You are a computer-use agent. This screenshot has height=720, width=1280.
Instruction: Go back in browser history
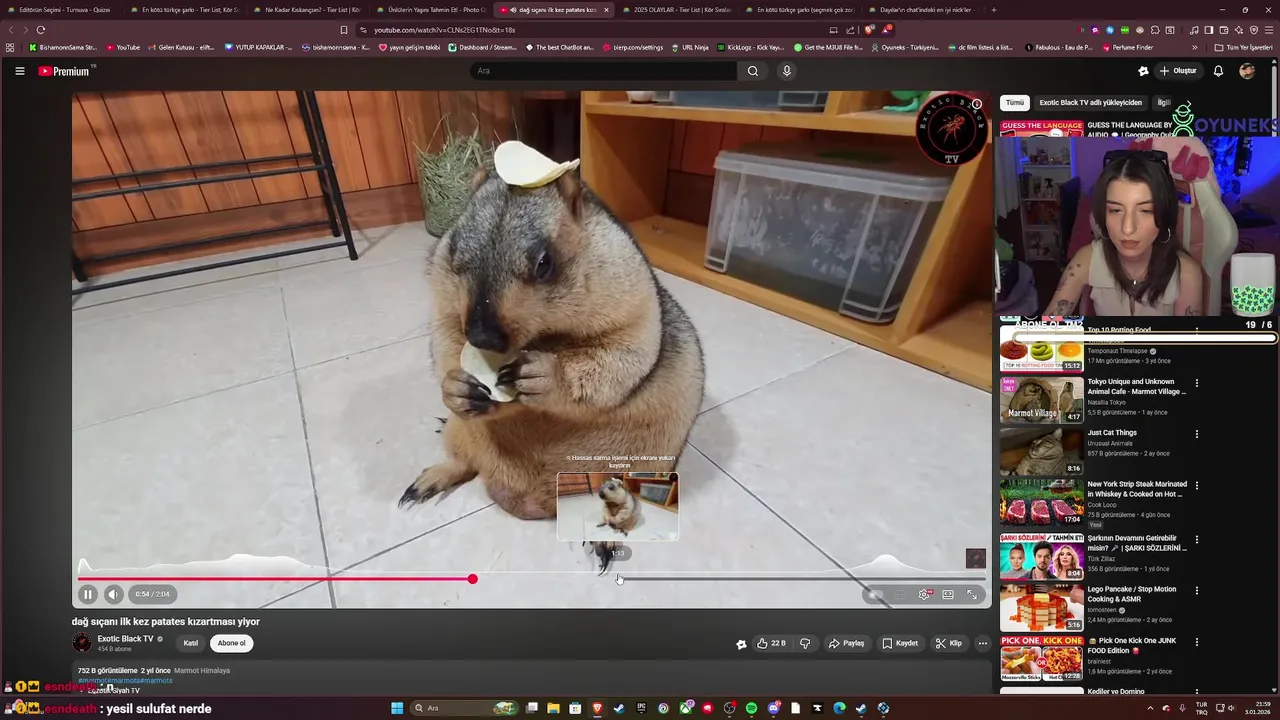tap(12, 30)
